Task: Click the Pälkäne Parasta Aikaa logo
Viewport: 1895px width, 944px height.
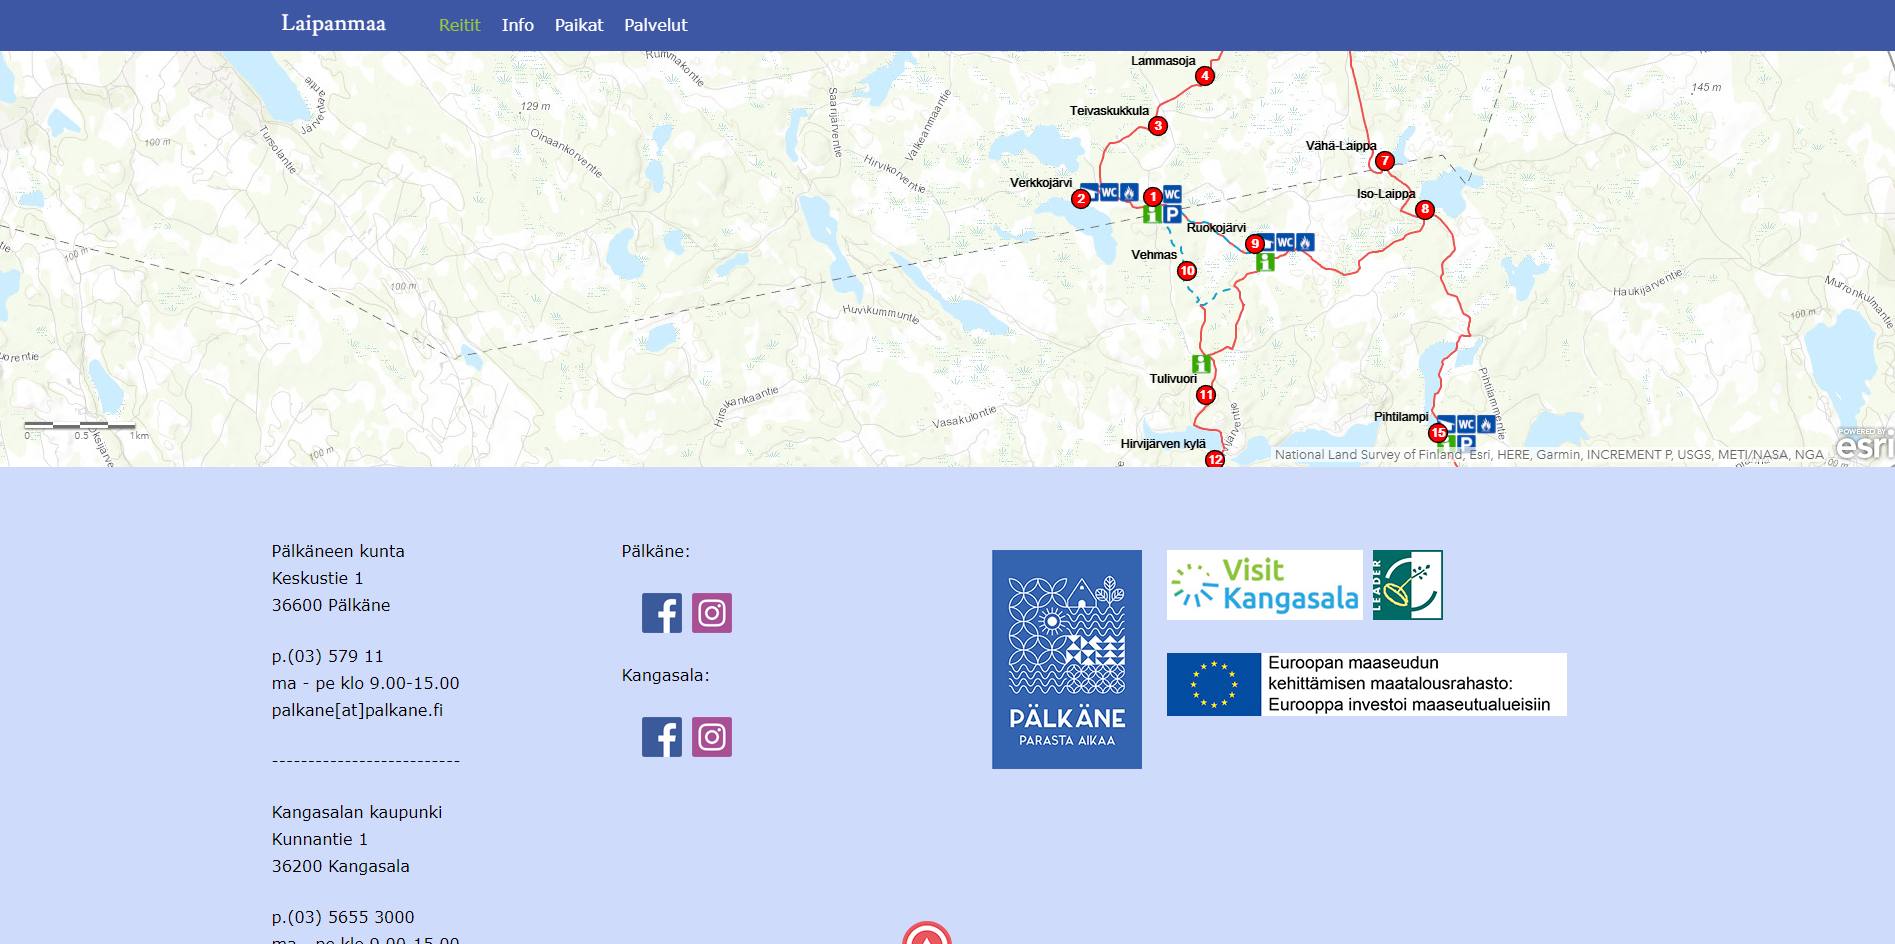Action: point(1067,659)
